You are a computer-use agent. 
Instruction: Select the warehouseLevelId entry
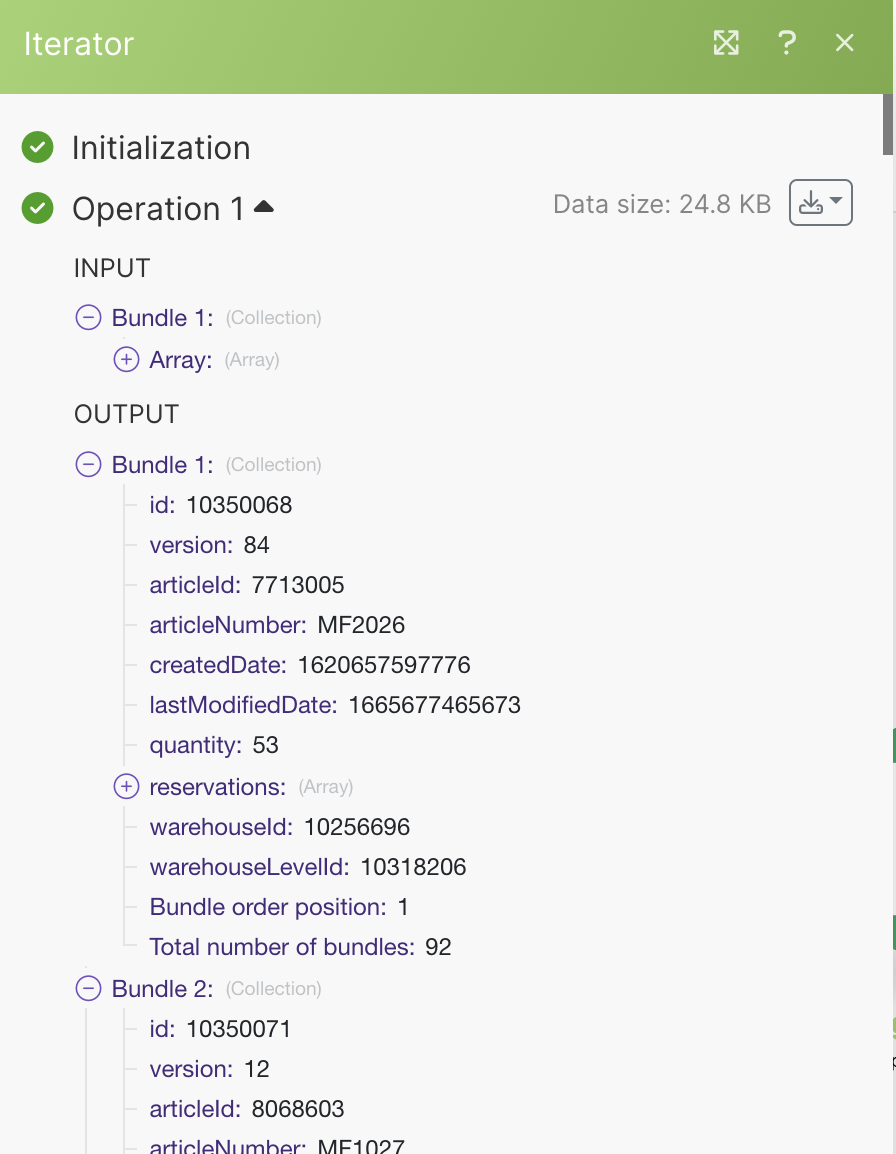[x=308, y=867]
